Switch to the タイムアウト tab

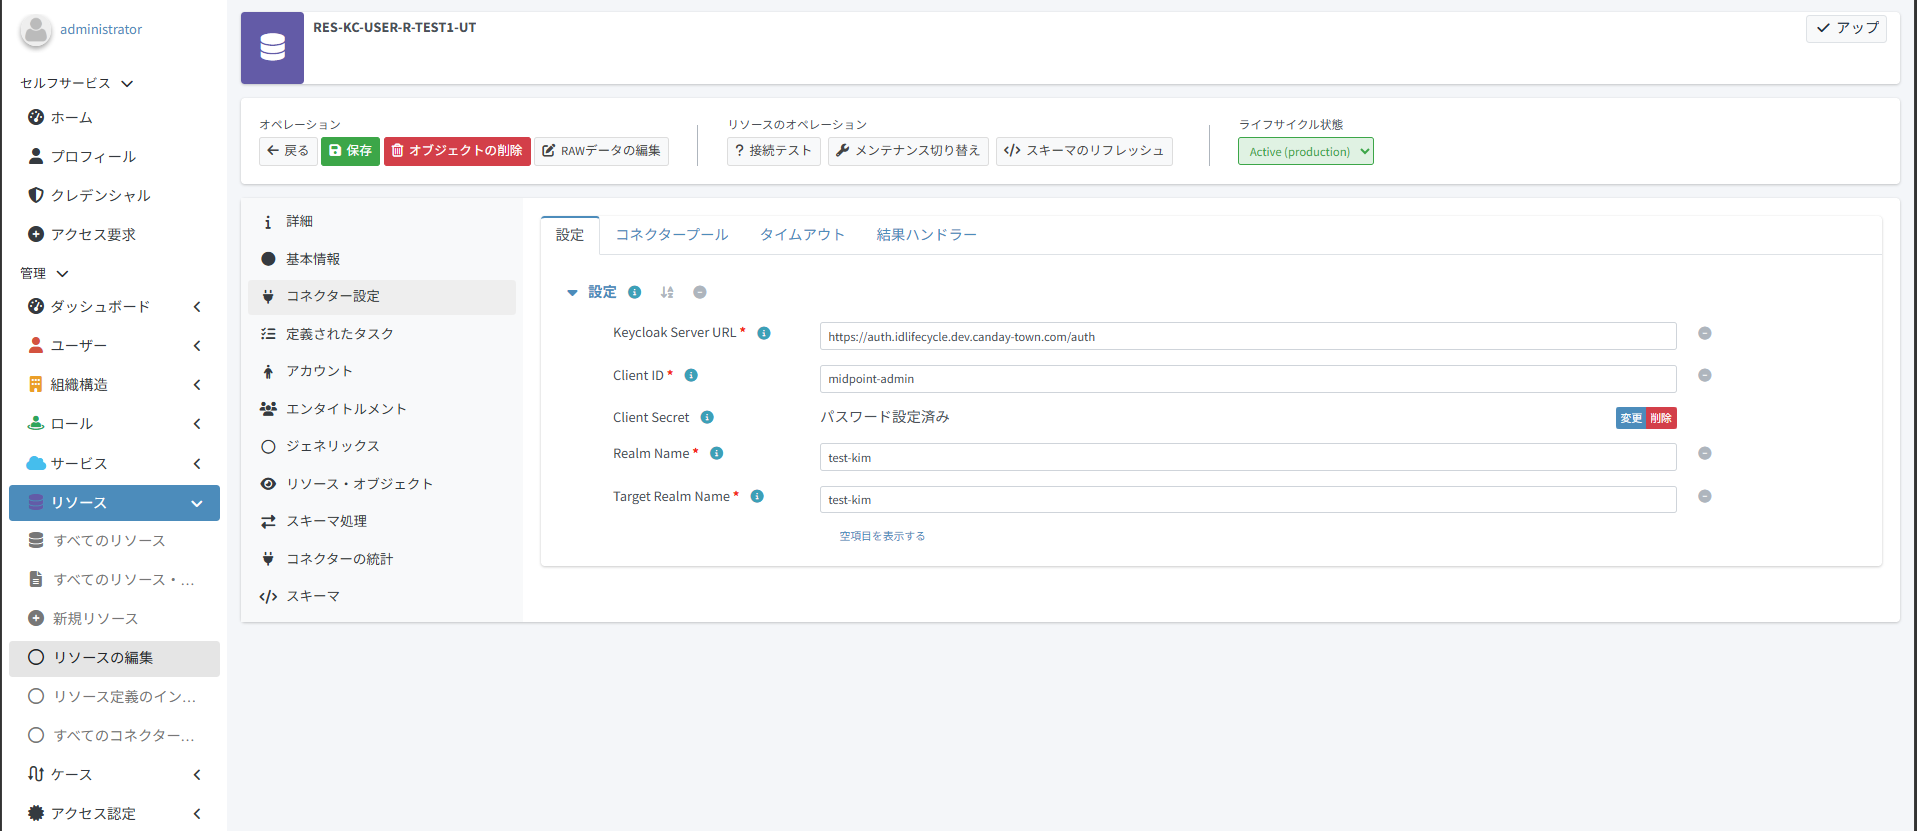click(802, 235)
